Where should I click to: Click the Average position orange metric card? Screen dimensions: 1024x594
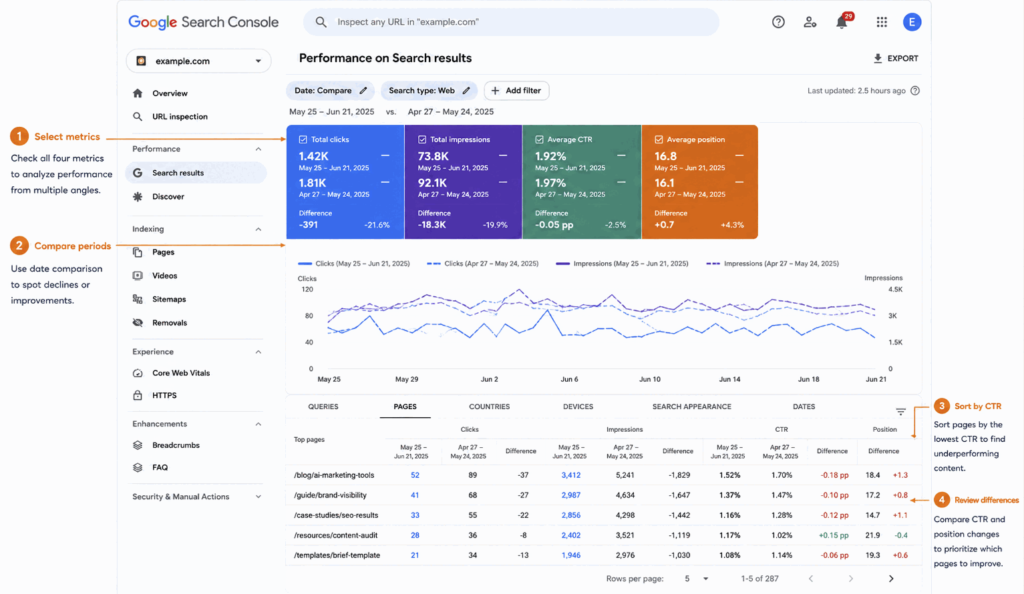pos(700,182)
